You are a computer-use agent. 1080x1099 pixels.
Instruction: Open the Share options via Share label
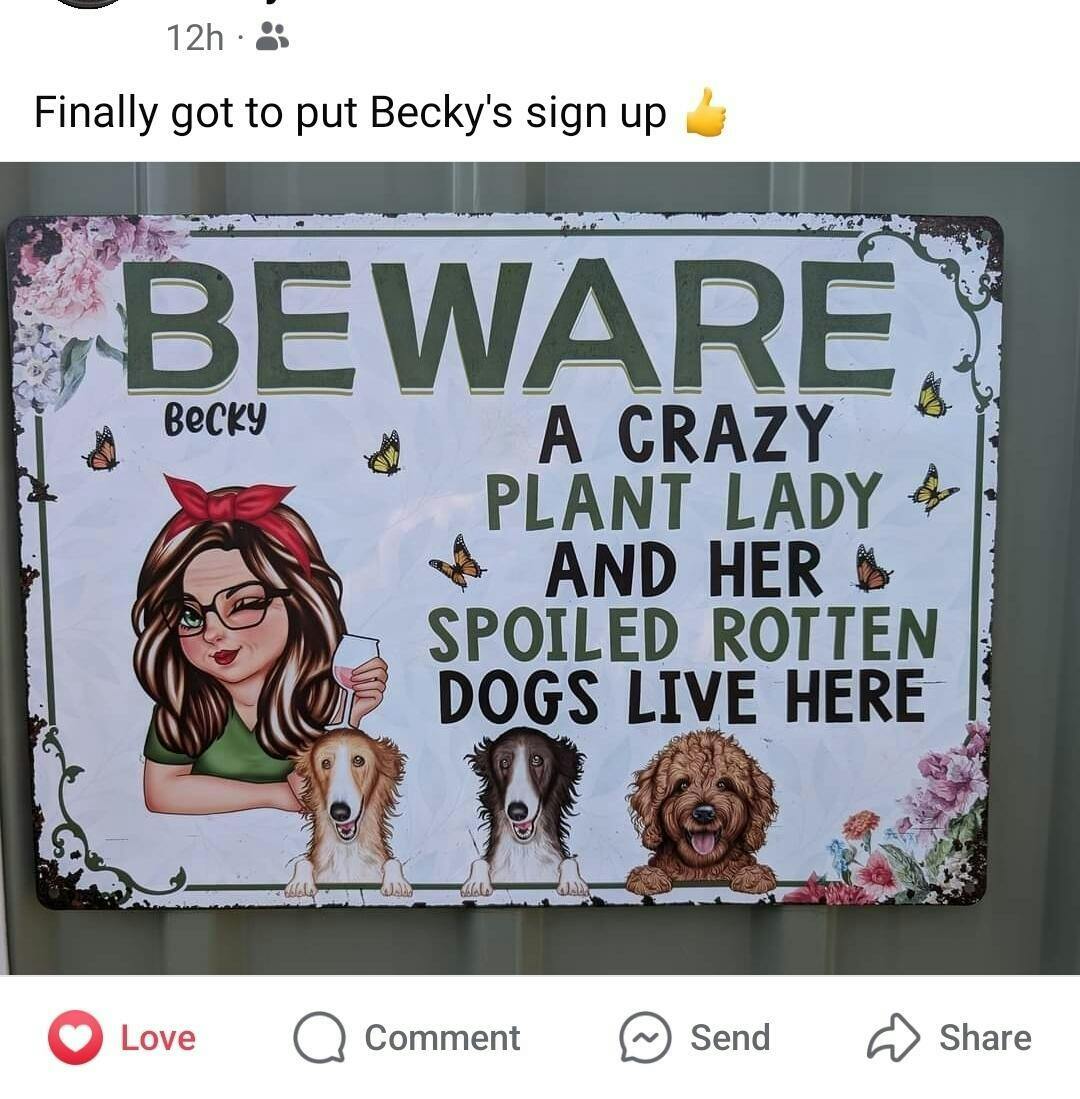click(x=985, y=1038)
